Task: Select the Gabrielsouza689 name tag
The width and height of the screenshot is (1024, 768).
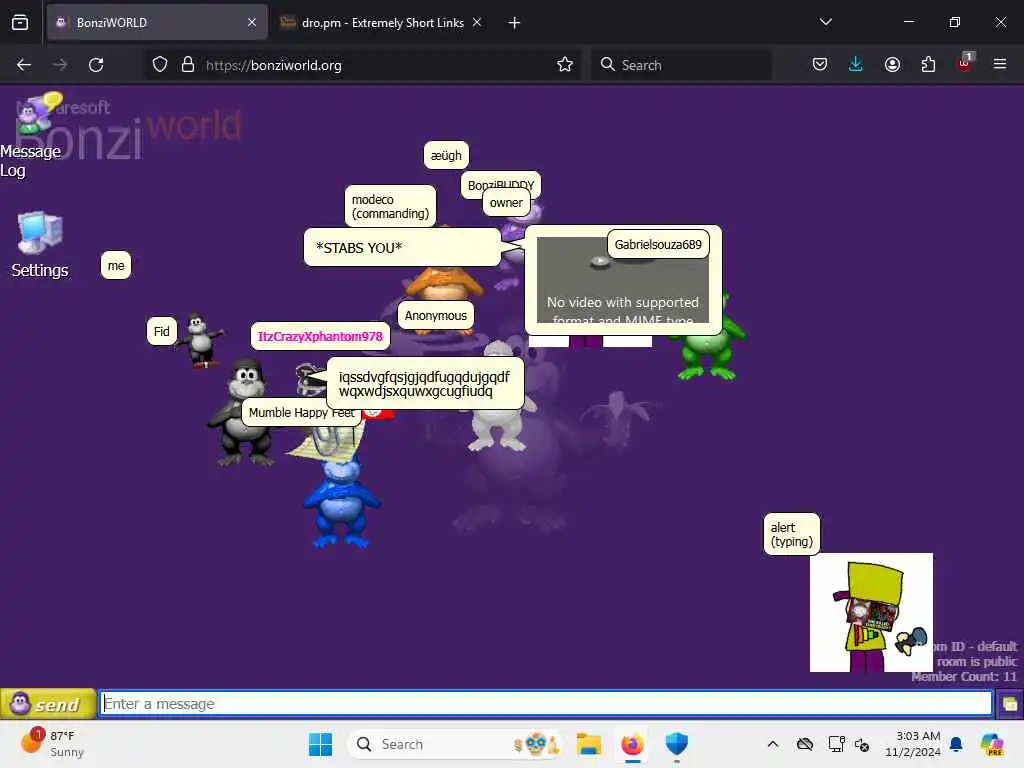Action: point(658,244)
